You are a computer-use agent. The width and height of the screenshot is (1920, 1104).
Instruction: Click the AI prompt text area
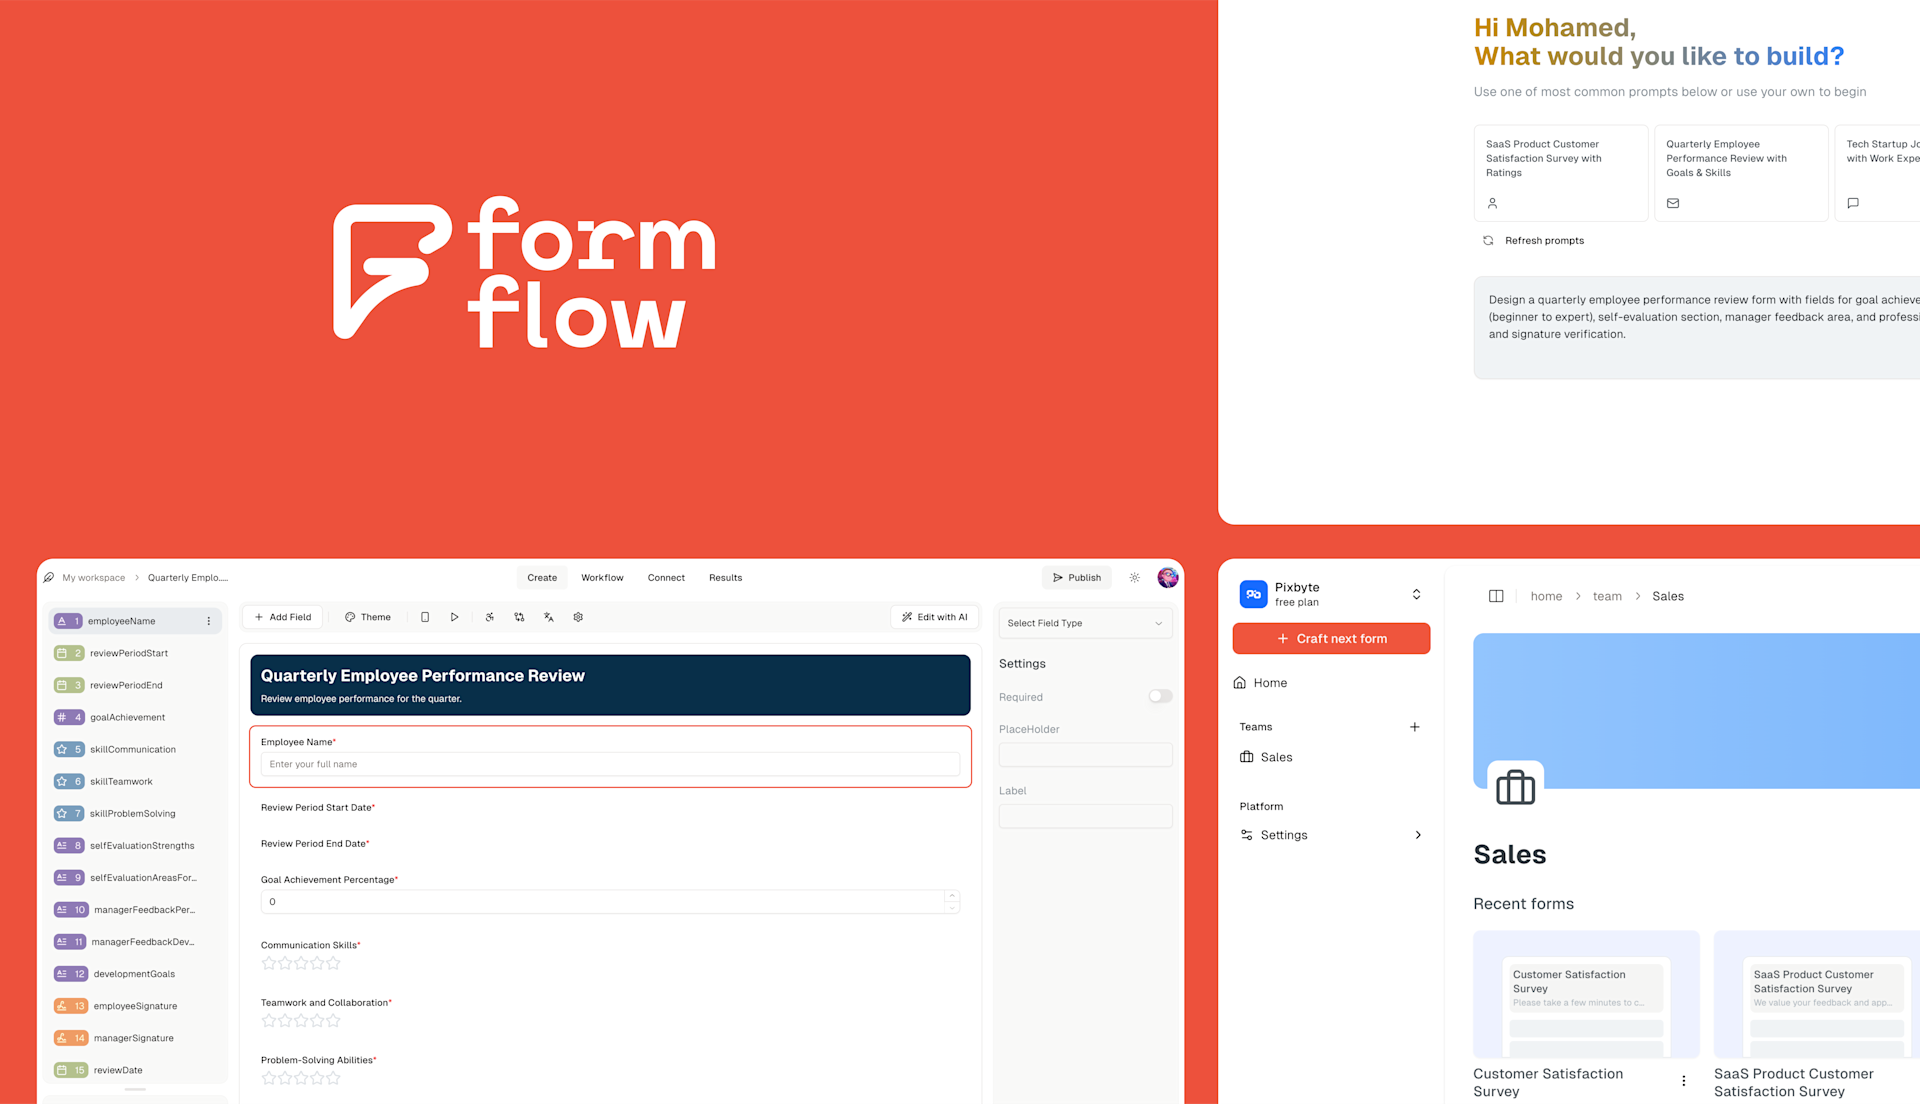pos(1697,328)
